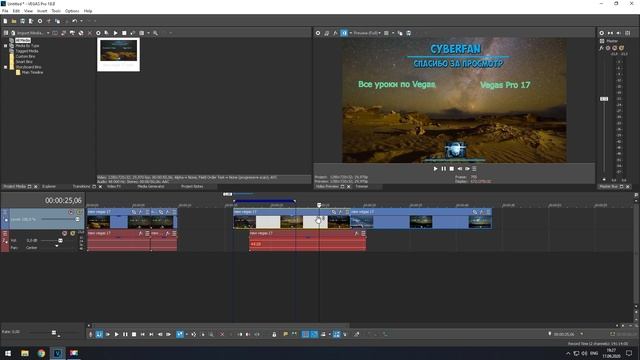Screen dimensions: 640x360
Task: Open the VEGAS Pro taskbar icon
Action: point(57,353)
